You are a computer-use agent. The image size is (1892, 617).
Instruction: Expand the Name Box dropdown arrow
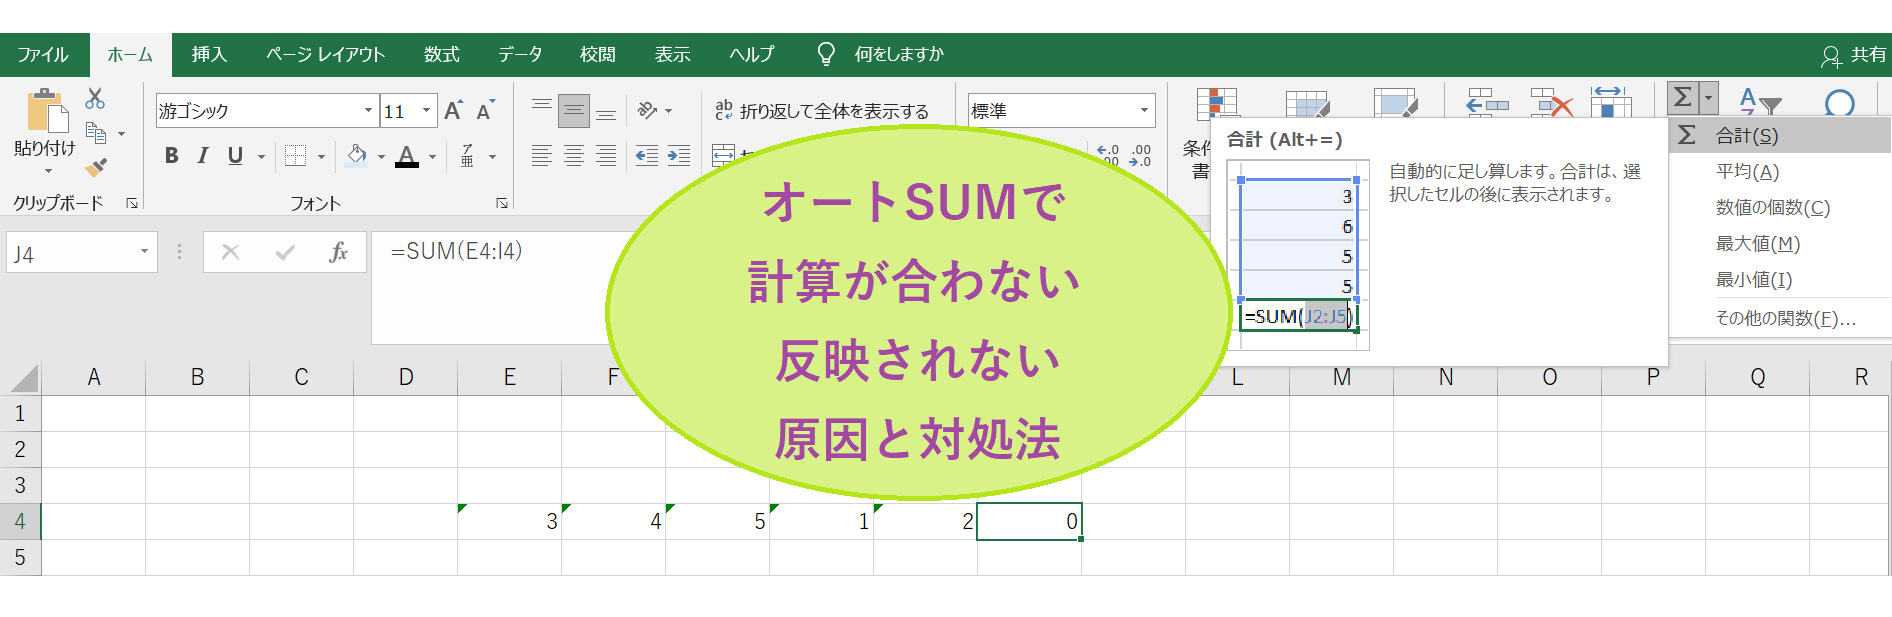pyautogui.click(x=144, y=252)
